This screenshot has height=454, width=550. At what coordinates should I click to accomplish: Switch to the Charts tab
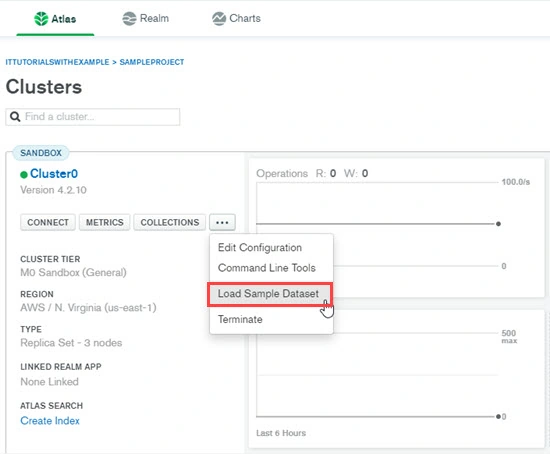tap(236, 18)
